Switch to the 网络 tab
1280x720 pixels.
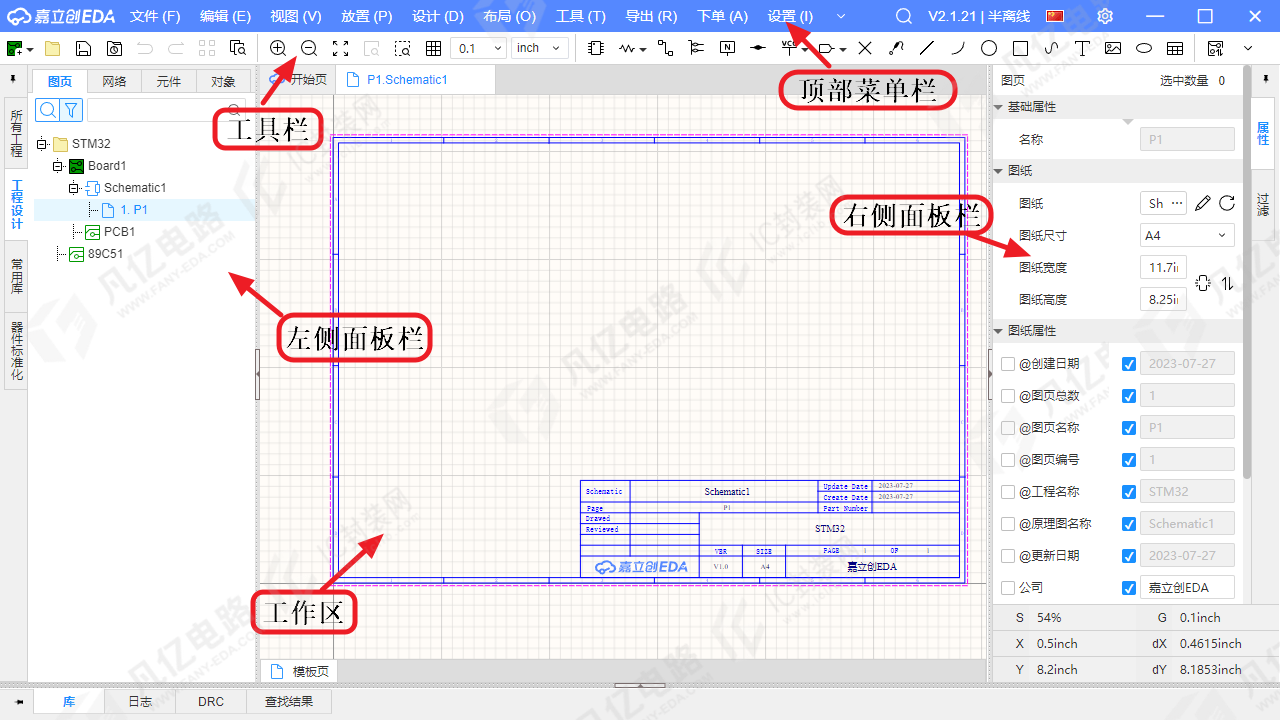point(114,82)
